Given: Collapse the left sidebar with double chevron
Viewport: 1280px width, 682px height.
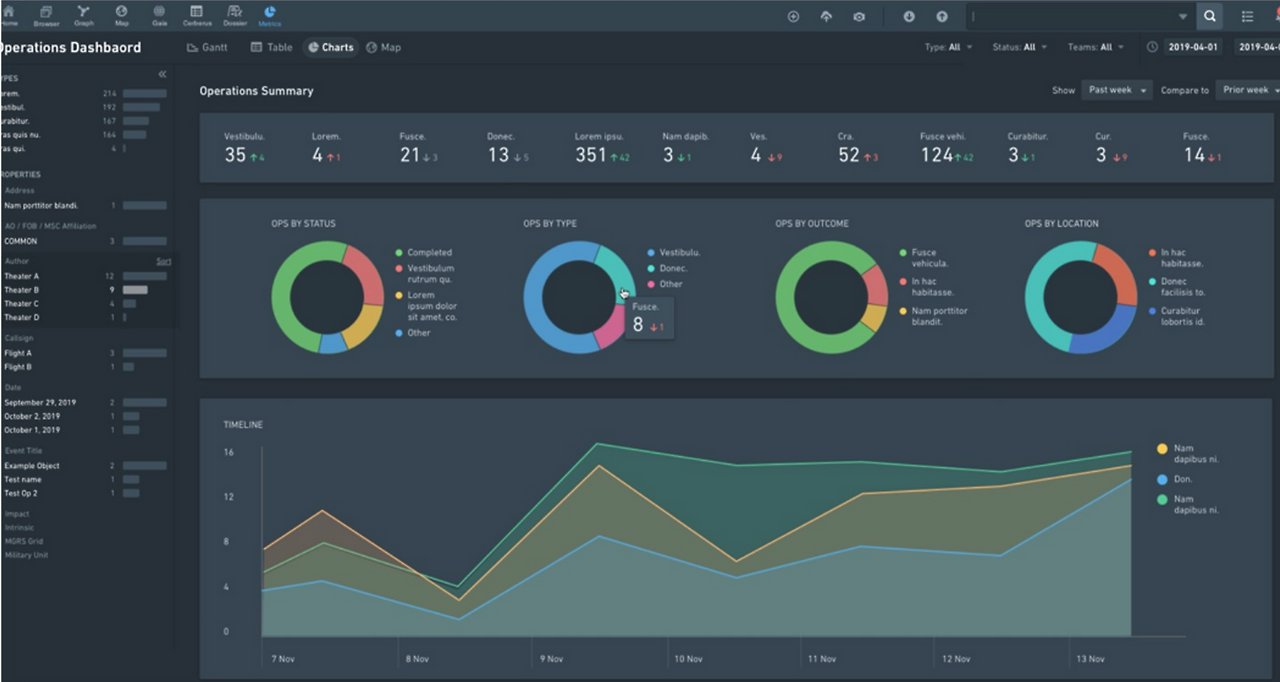Looking at the screenshot, I should [162, 75].
